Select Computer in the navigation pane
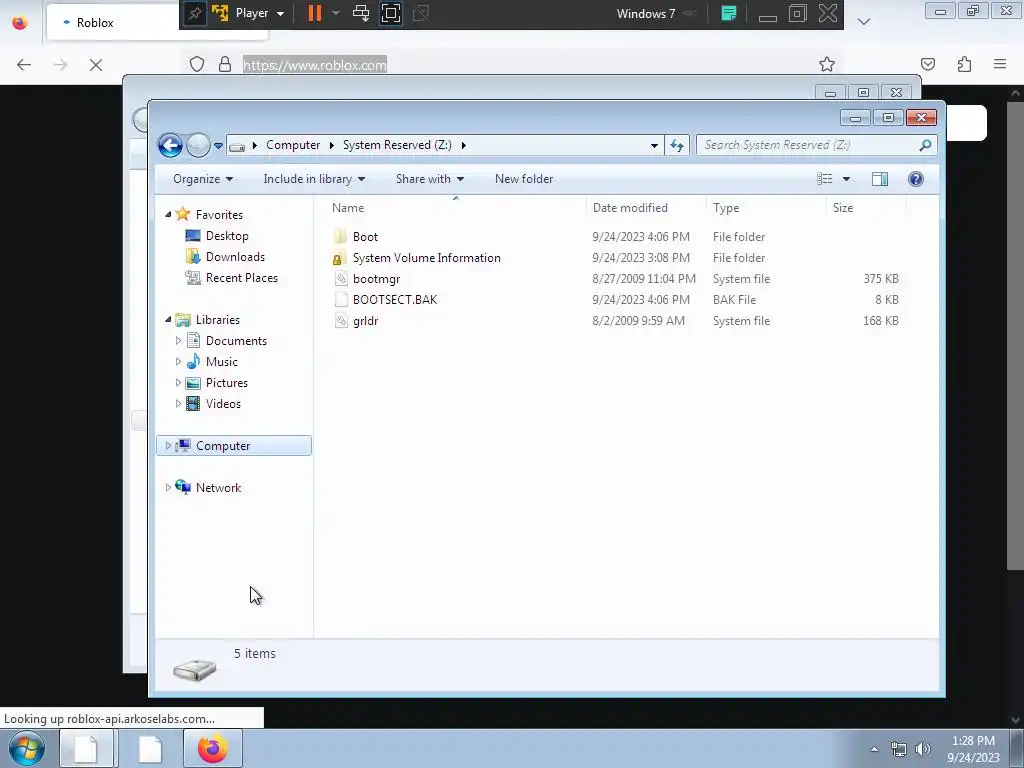 point(223,446)
